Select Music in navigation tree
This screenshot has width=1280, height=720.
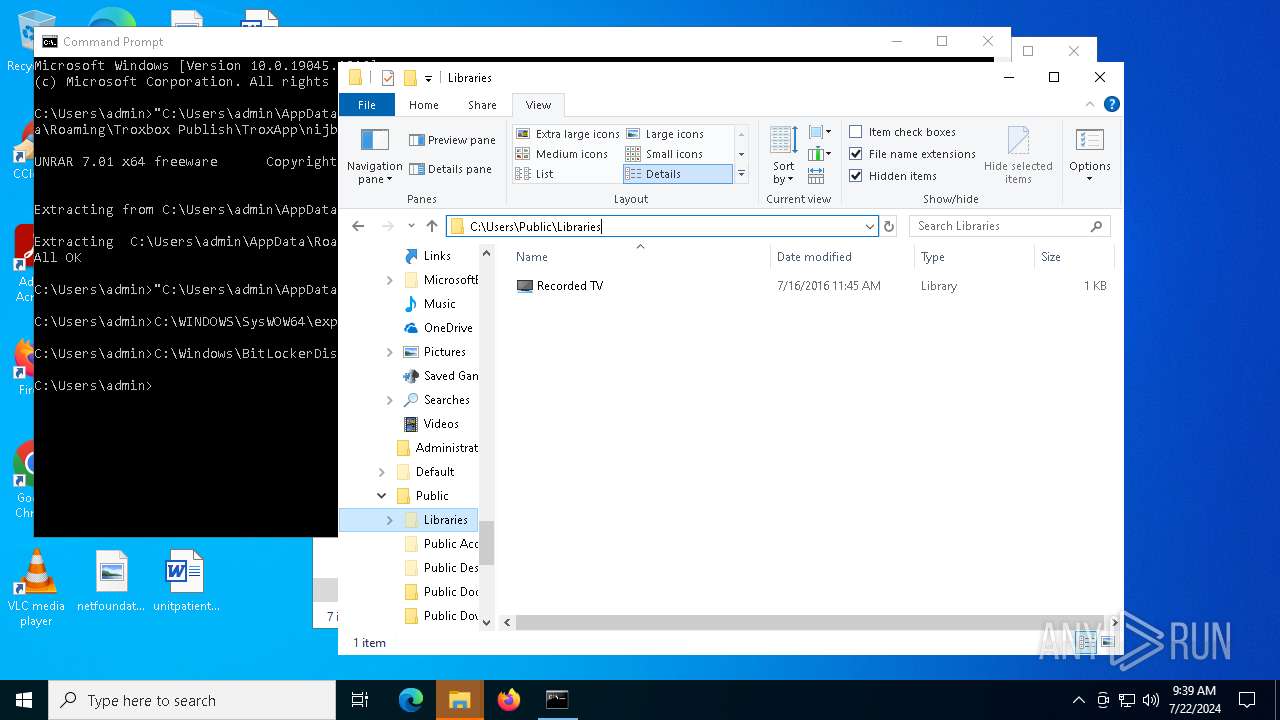(x=439, y=304)
